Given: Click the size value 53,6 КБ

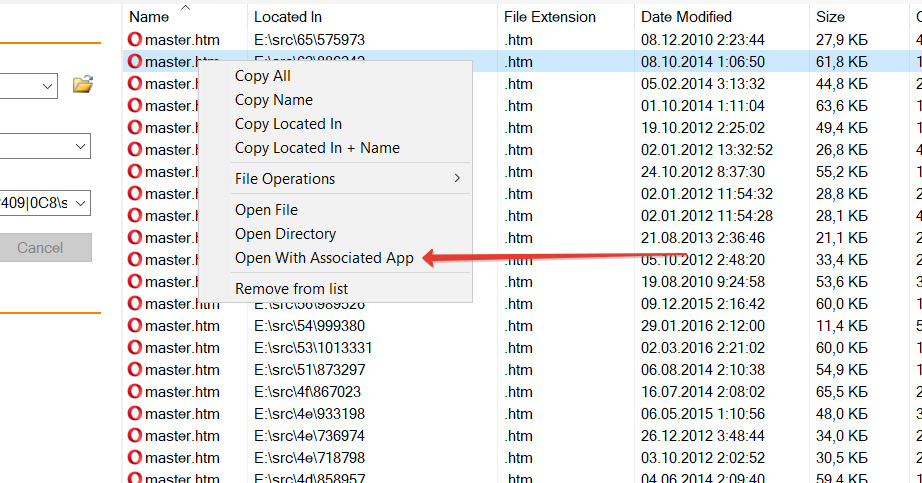Looking at the screenshot, I should point(841,282).
